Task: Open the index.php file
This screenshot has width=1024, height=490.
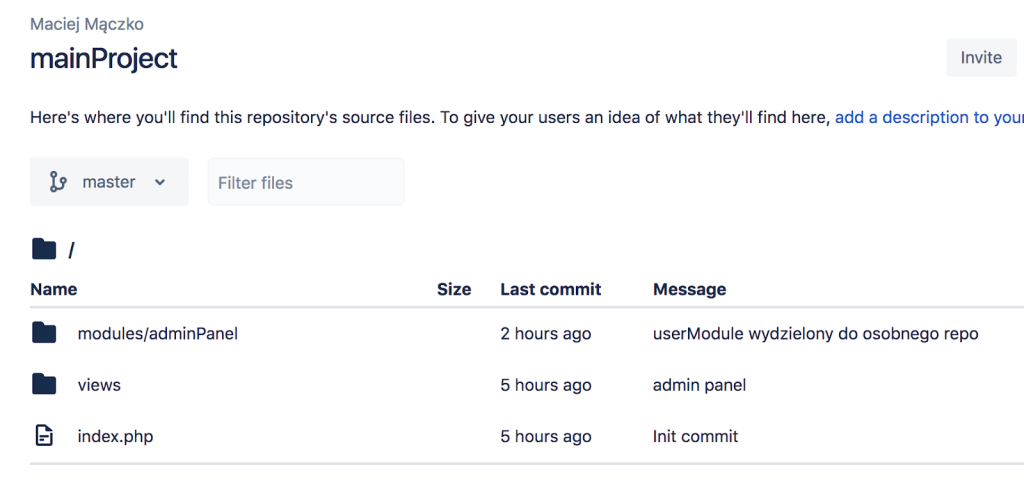Action: (116, 436)
